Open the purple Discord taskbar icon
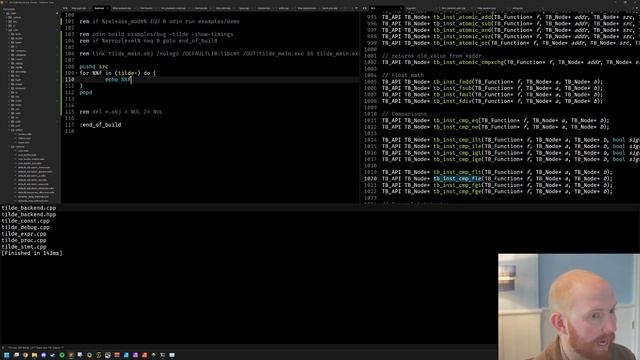The height and width of the screenshot is (360, 640). pyautogui.click(x=44, y=355)
